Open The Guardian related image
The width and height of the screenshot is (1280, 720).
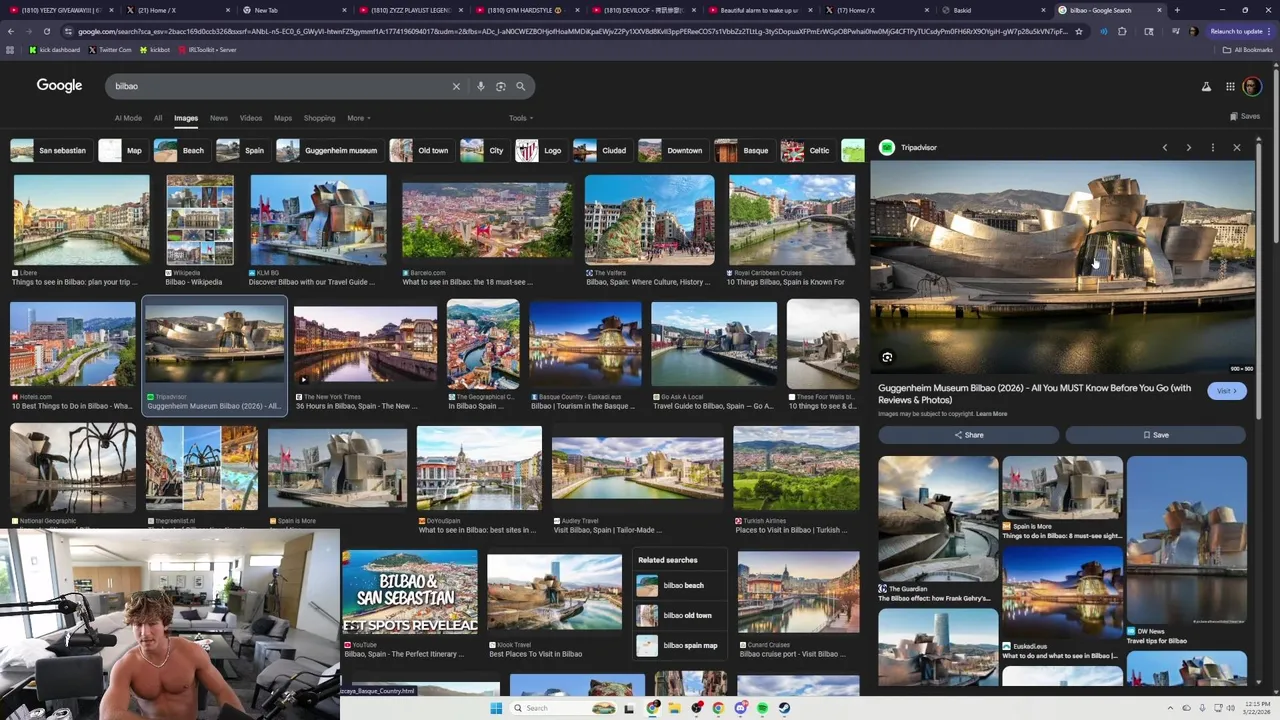(x=938, y=520)
